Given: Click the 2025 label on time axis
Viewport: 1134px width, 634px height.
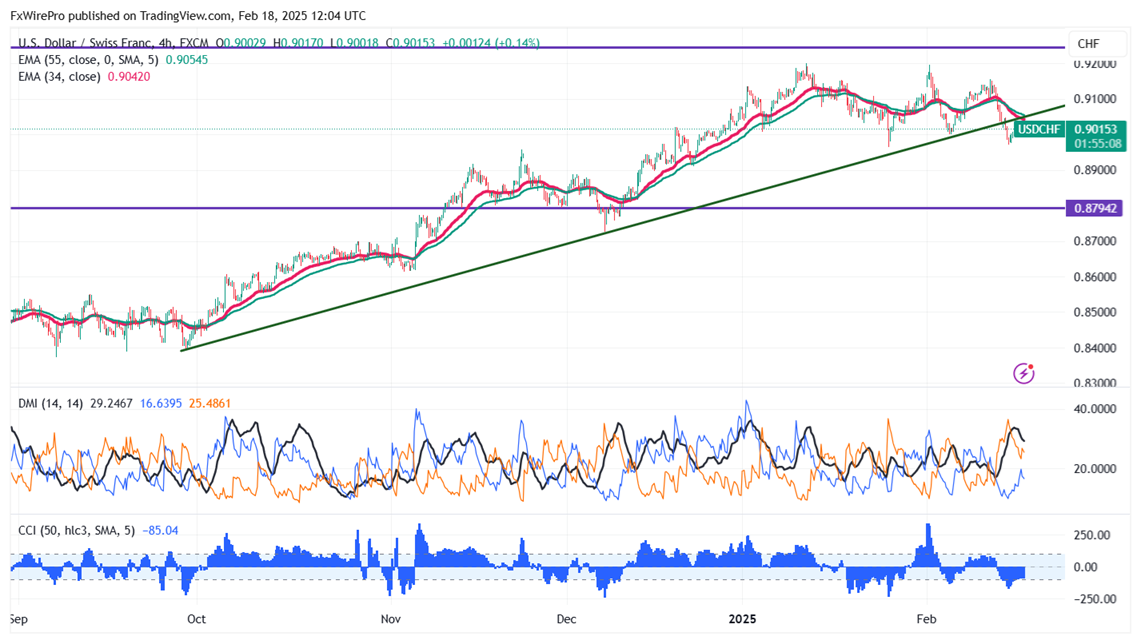Looking at the screenshot, I should 742,620.
